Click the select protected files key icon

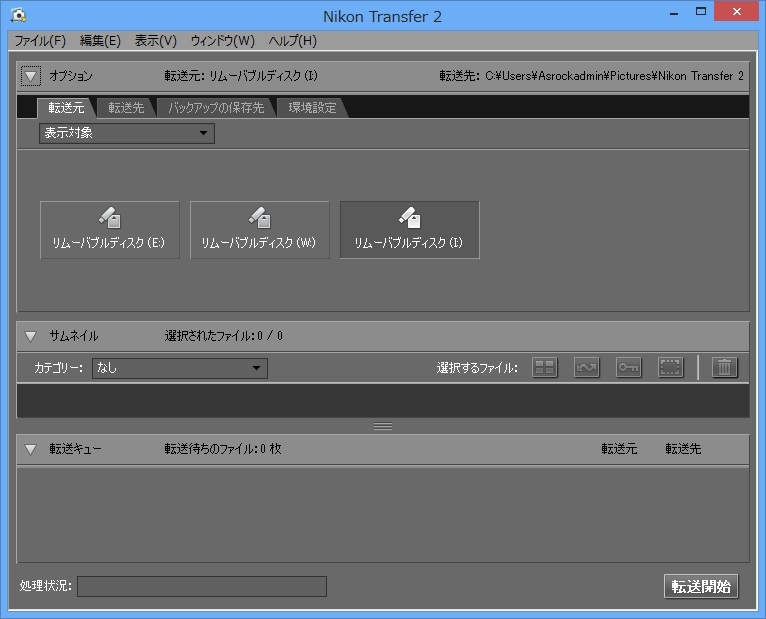click(628, 367)
